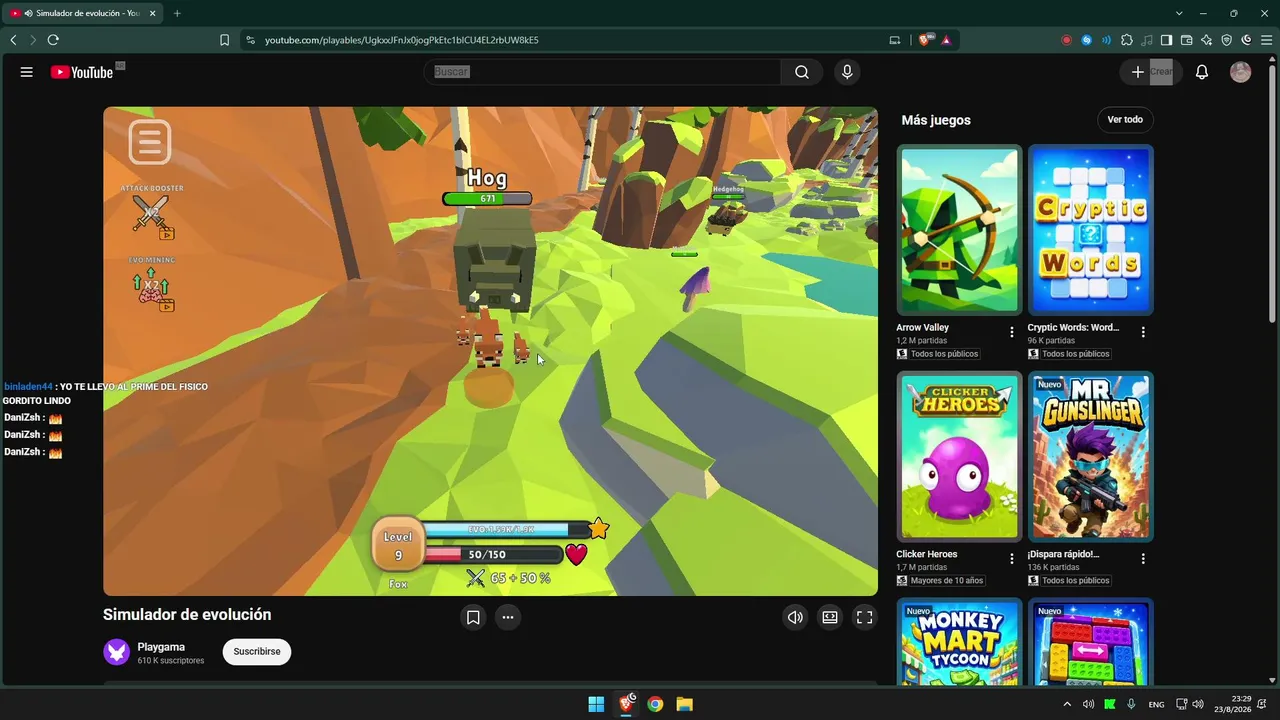Open the Clicker Heroes game thumbnail
The image size is (1280, 720).
click(x=959, y=457)
